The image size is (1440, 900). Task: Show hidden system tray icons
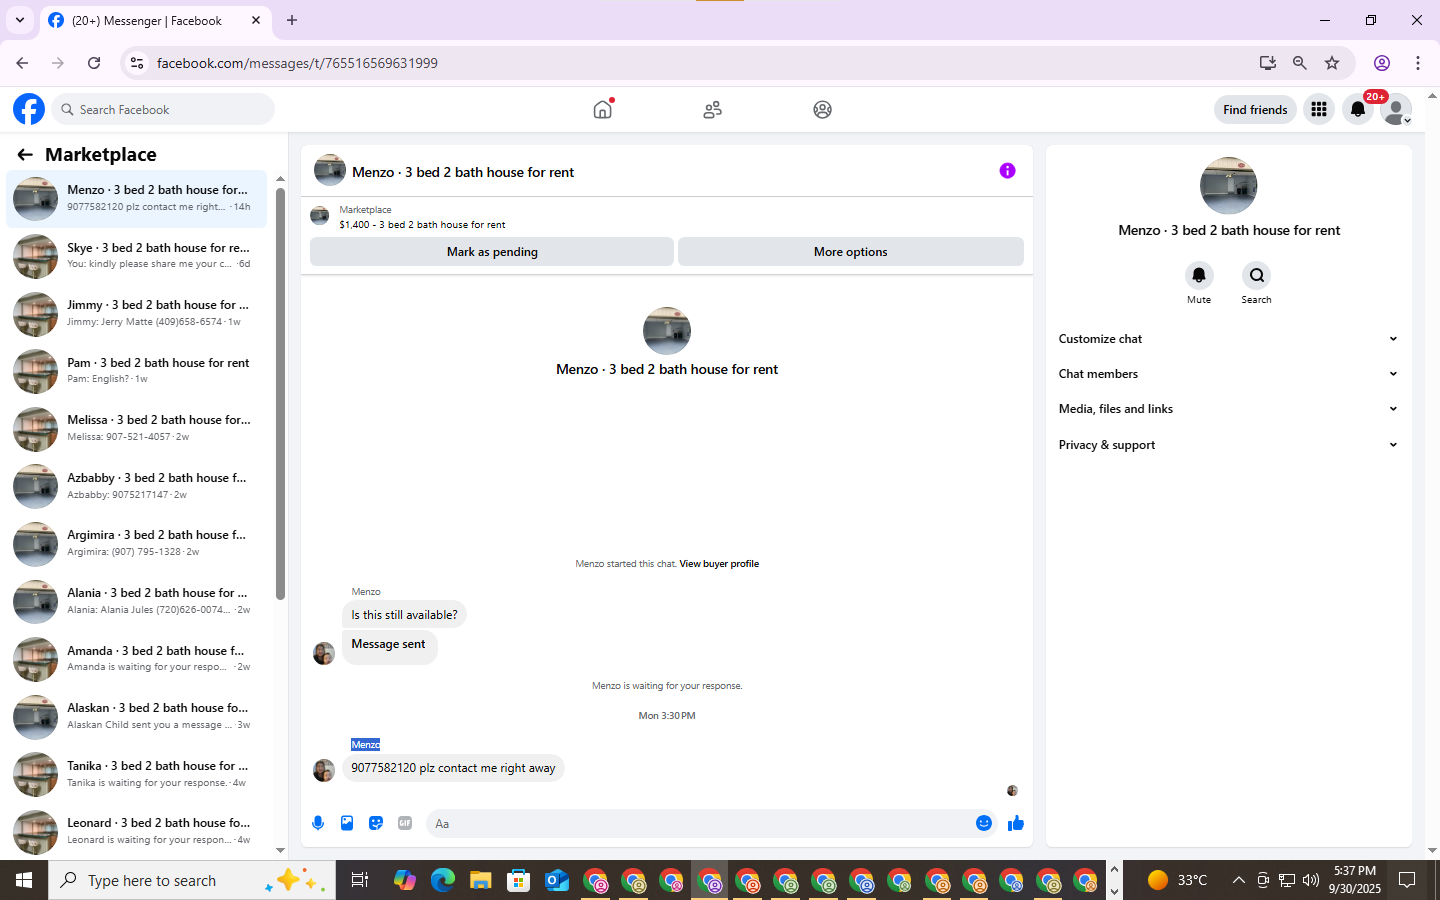point(1238,880)
